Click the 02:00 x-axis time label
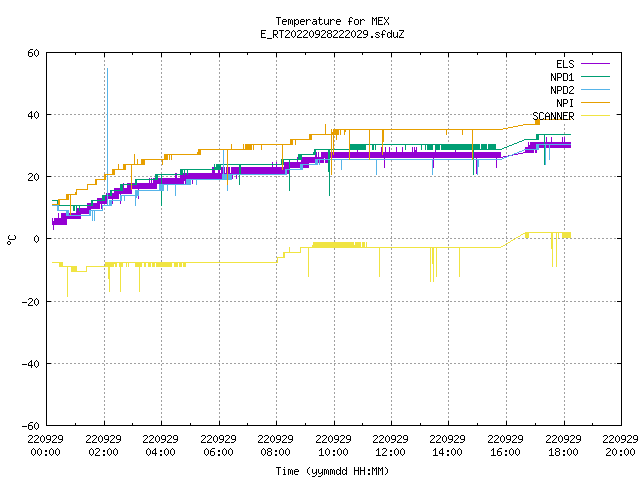 point(103,452)
